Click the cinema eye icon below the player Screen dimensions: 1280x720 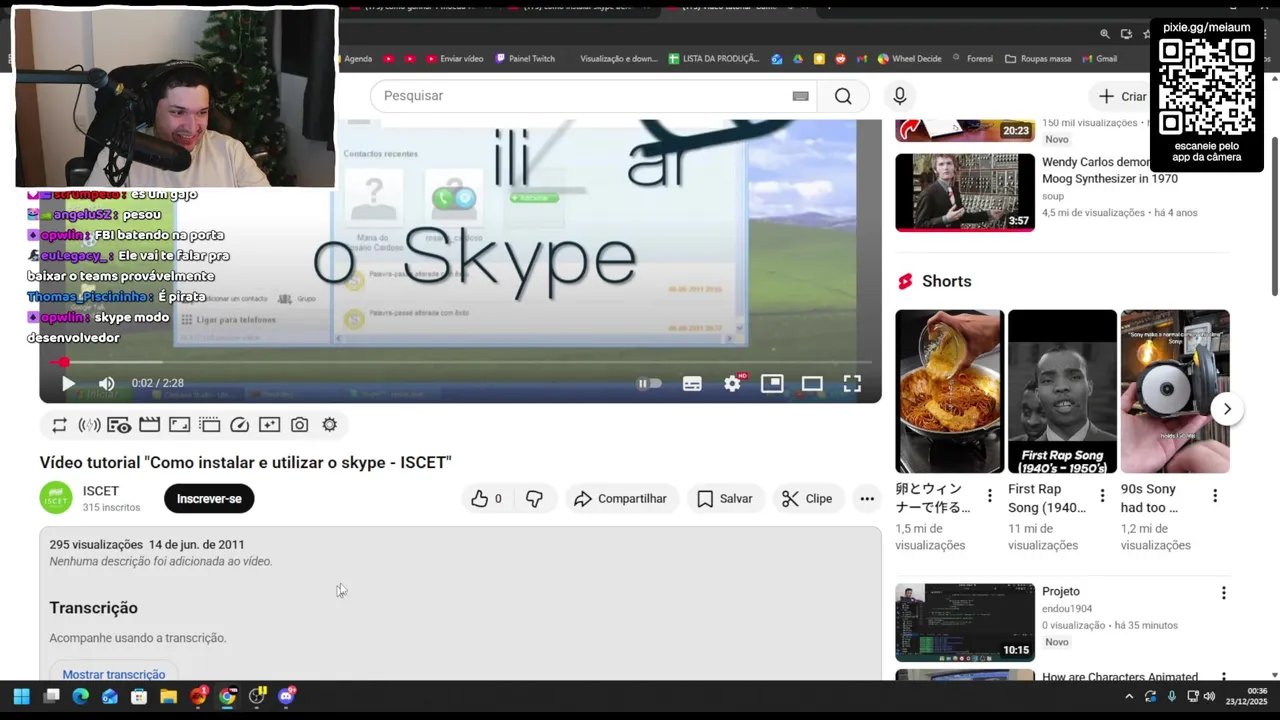click(119, 425)
